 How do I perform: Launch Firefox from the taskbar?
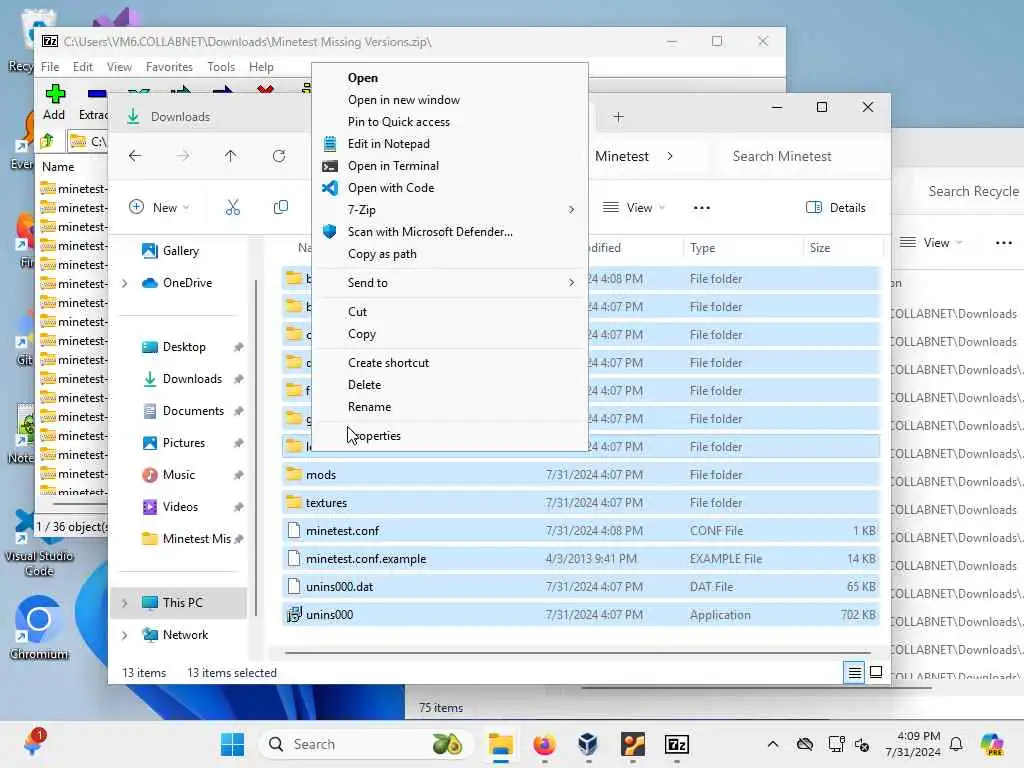[545, 744]
